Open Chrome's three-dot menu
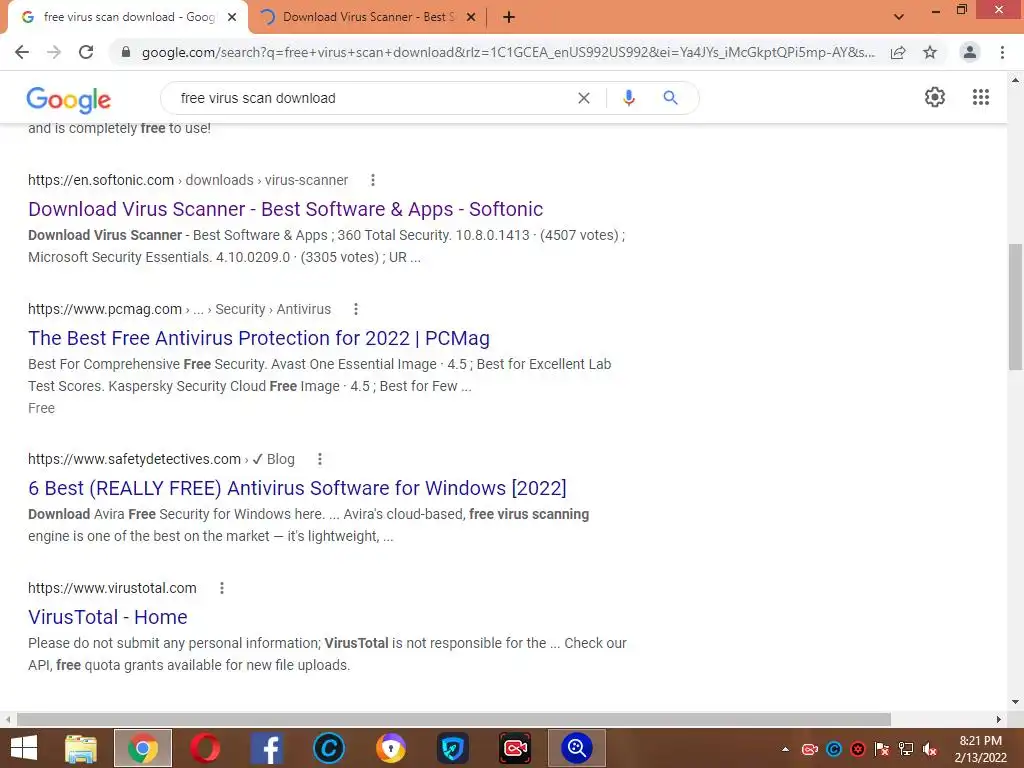This screenshot has width=1024, height=768. (1002, 52)
